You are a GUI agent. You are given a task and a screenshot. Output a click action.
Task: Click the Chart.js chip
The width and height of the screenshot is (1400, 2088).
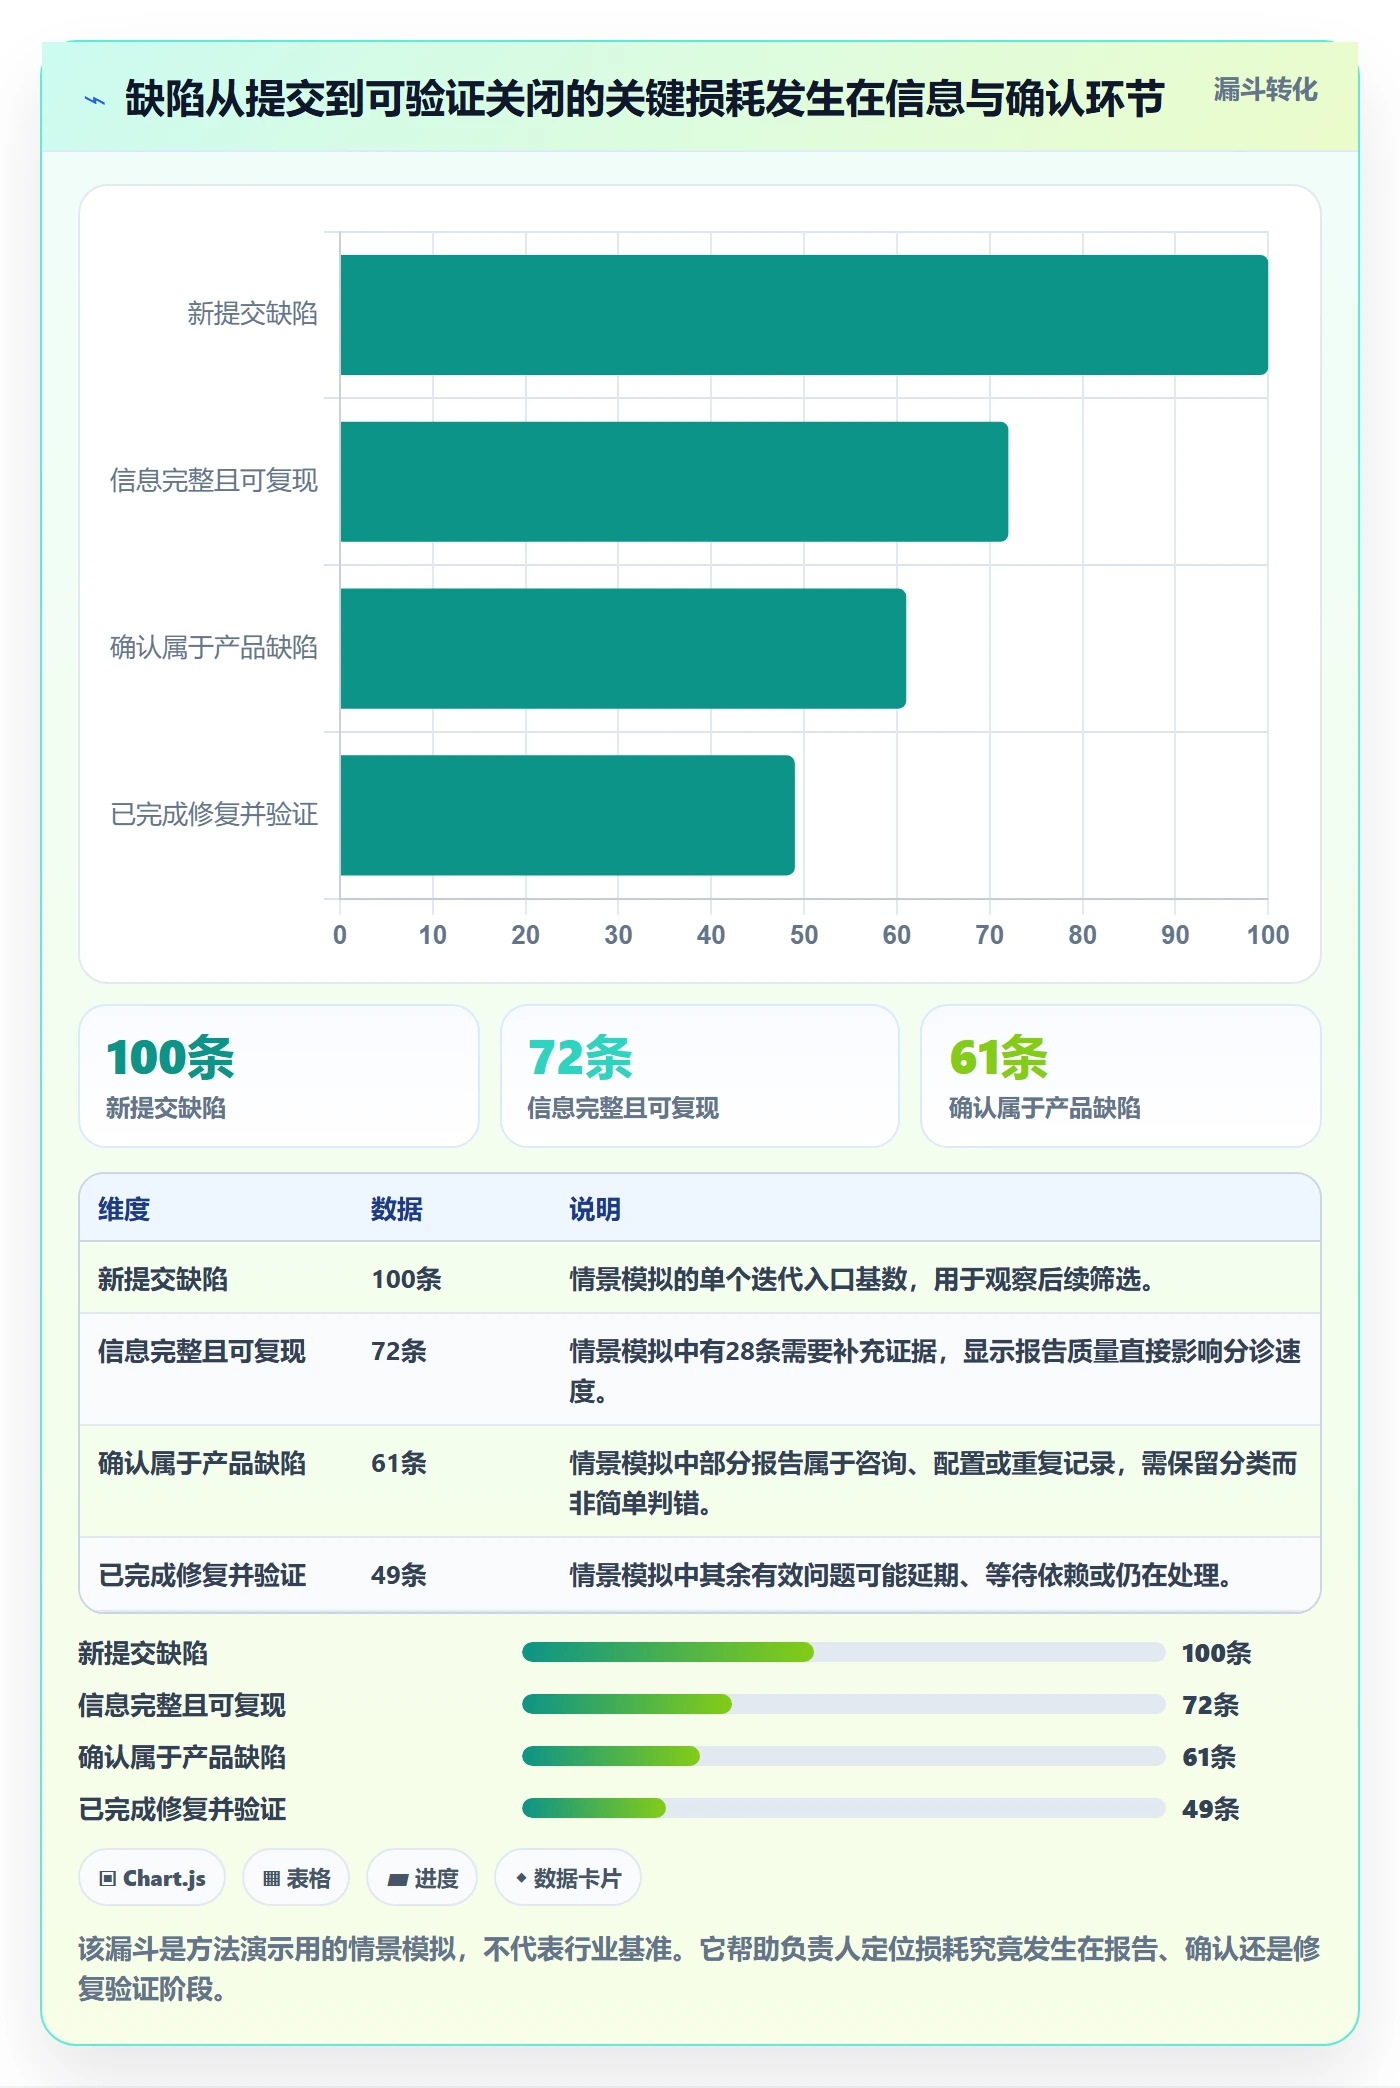tap(152, 1878)
